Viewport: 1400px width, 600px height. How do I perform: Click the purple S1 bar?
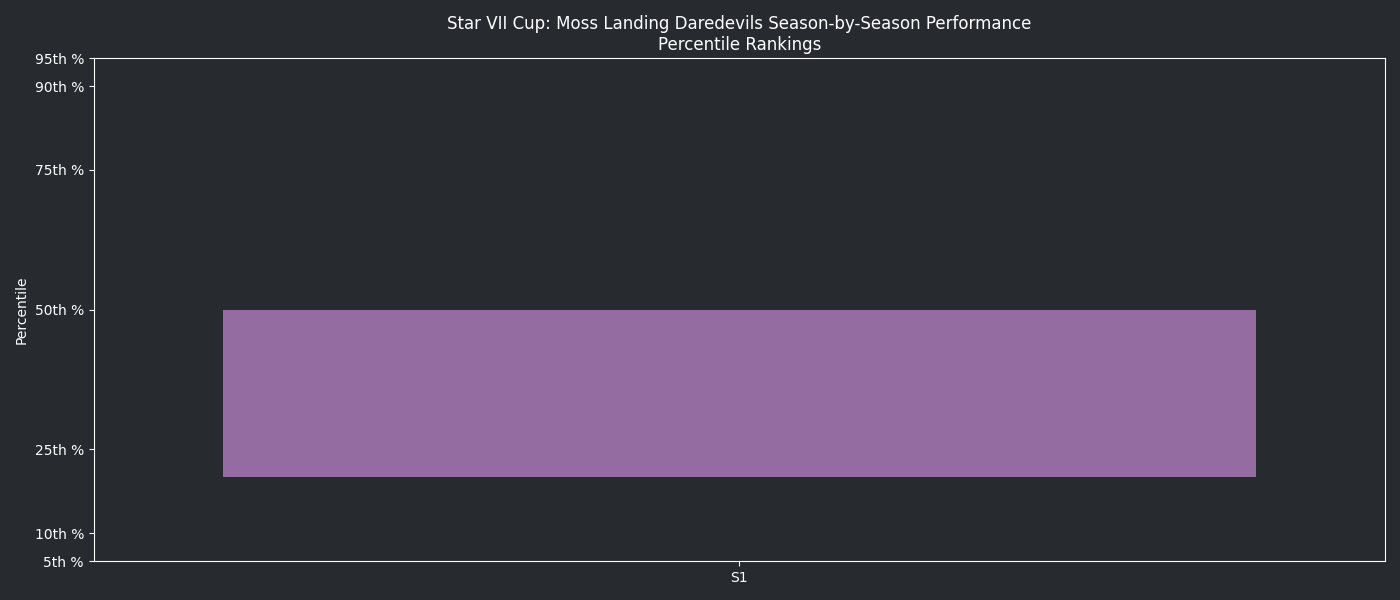[x=739, y=393]
